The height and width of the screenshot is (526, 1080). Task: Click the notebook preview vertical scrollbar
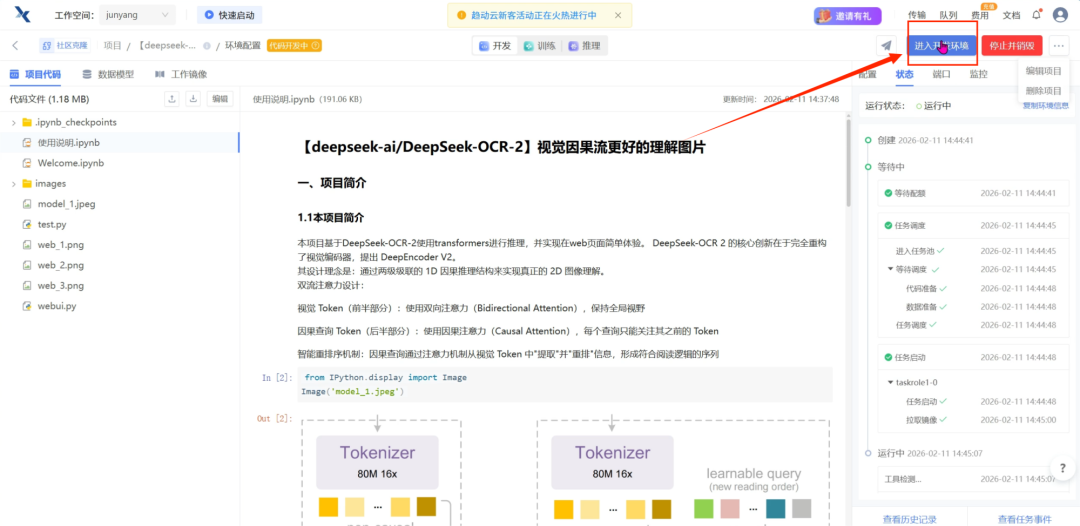pyautogui.click(x=848, y=161)
